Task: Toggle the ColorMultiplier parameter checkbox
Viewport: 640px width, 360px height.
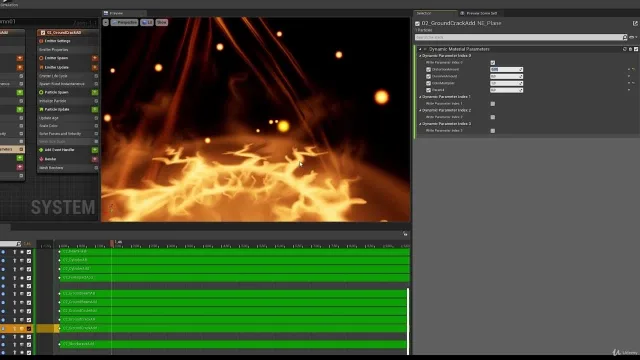Action: point(429,83)
